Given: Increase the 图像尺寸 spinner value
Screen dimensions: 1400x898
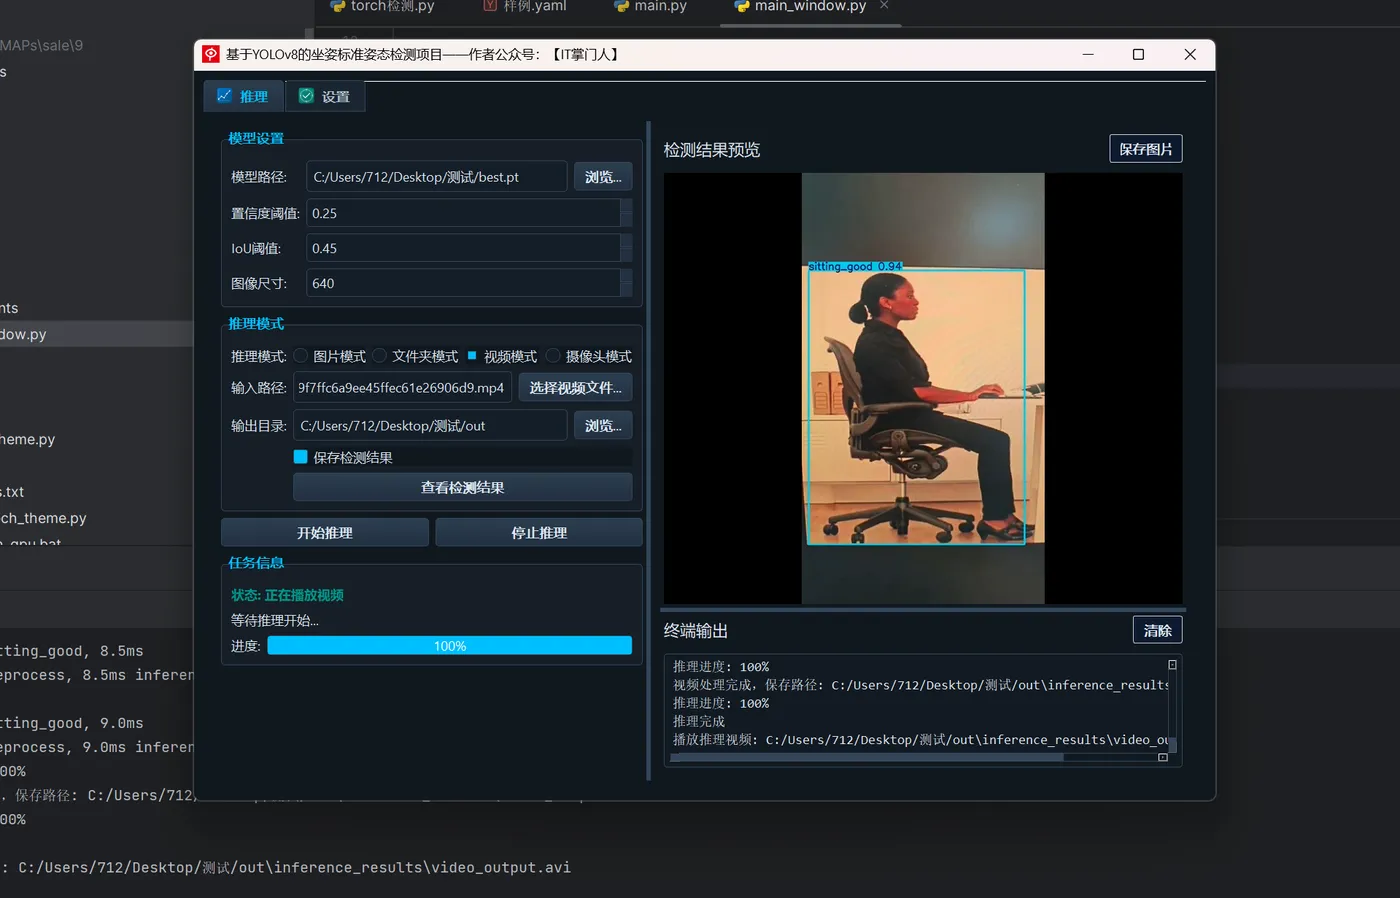Looking at the screenshot, I should coord(626,276).
